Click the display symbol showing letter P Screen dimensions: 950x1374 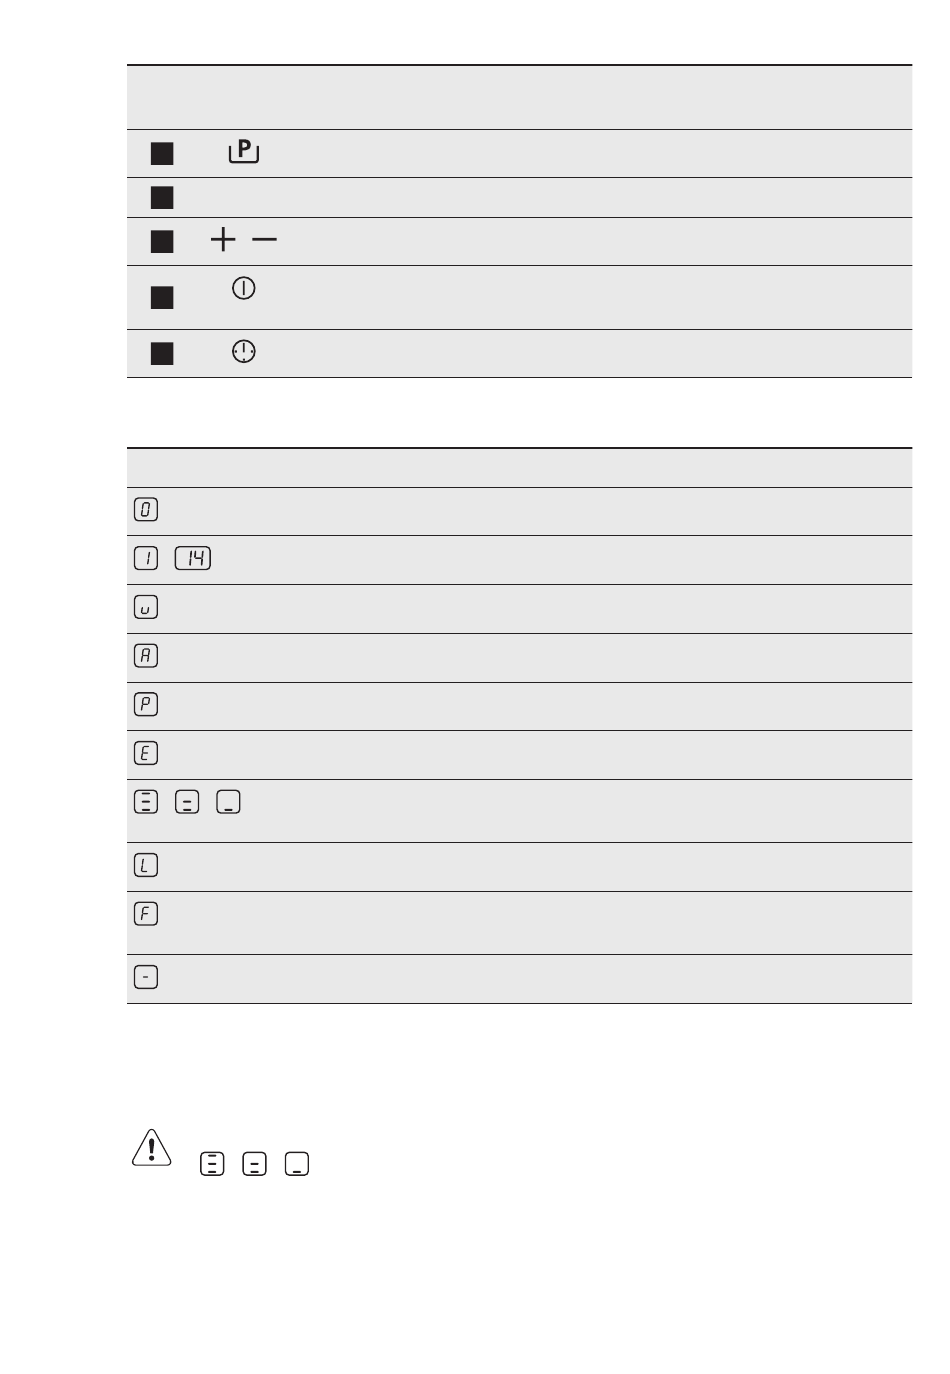146,704
